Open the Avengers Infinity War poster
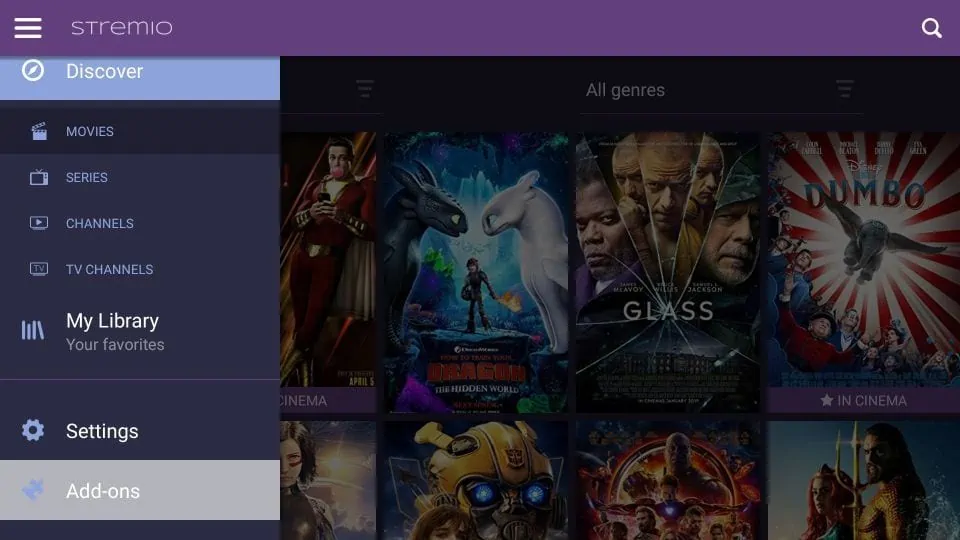 (x=667, y=480)
